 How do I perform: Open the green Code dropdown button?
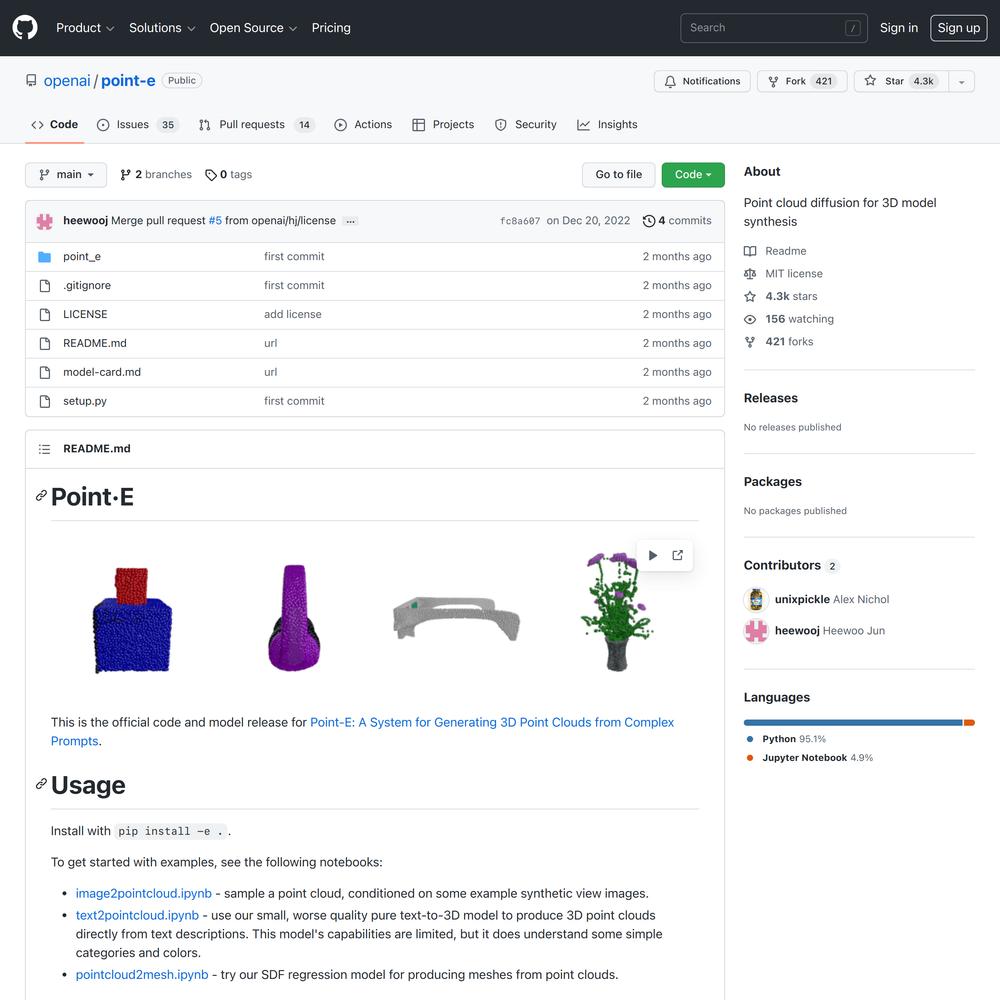coord(693,175)
